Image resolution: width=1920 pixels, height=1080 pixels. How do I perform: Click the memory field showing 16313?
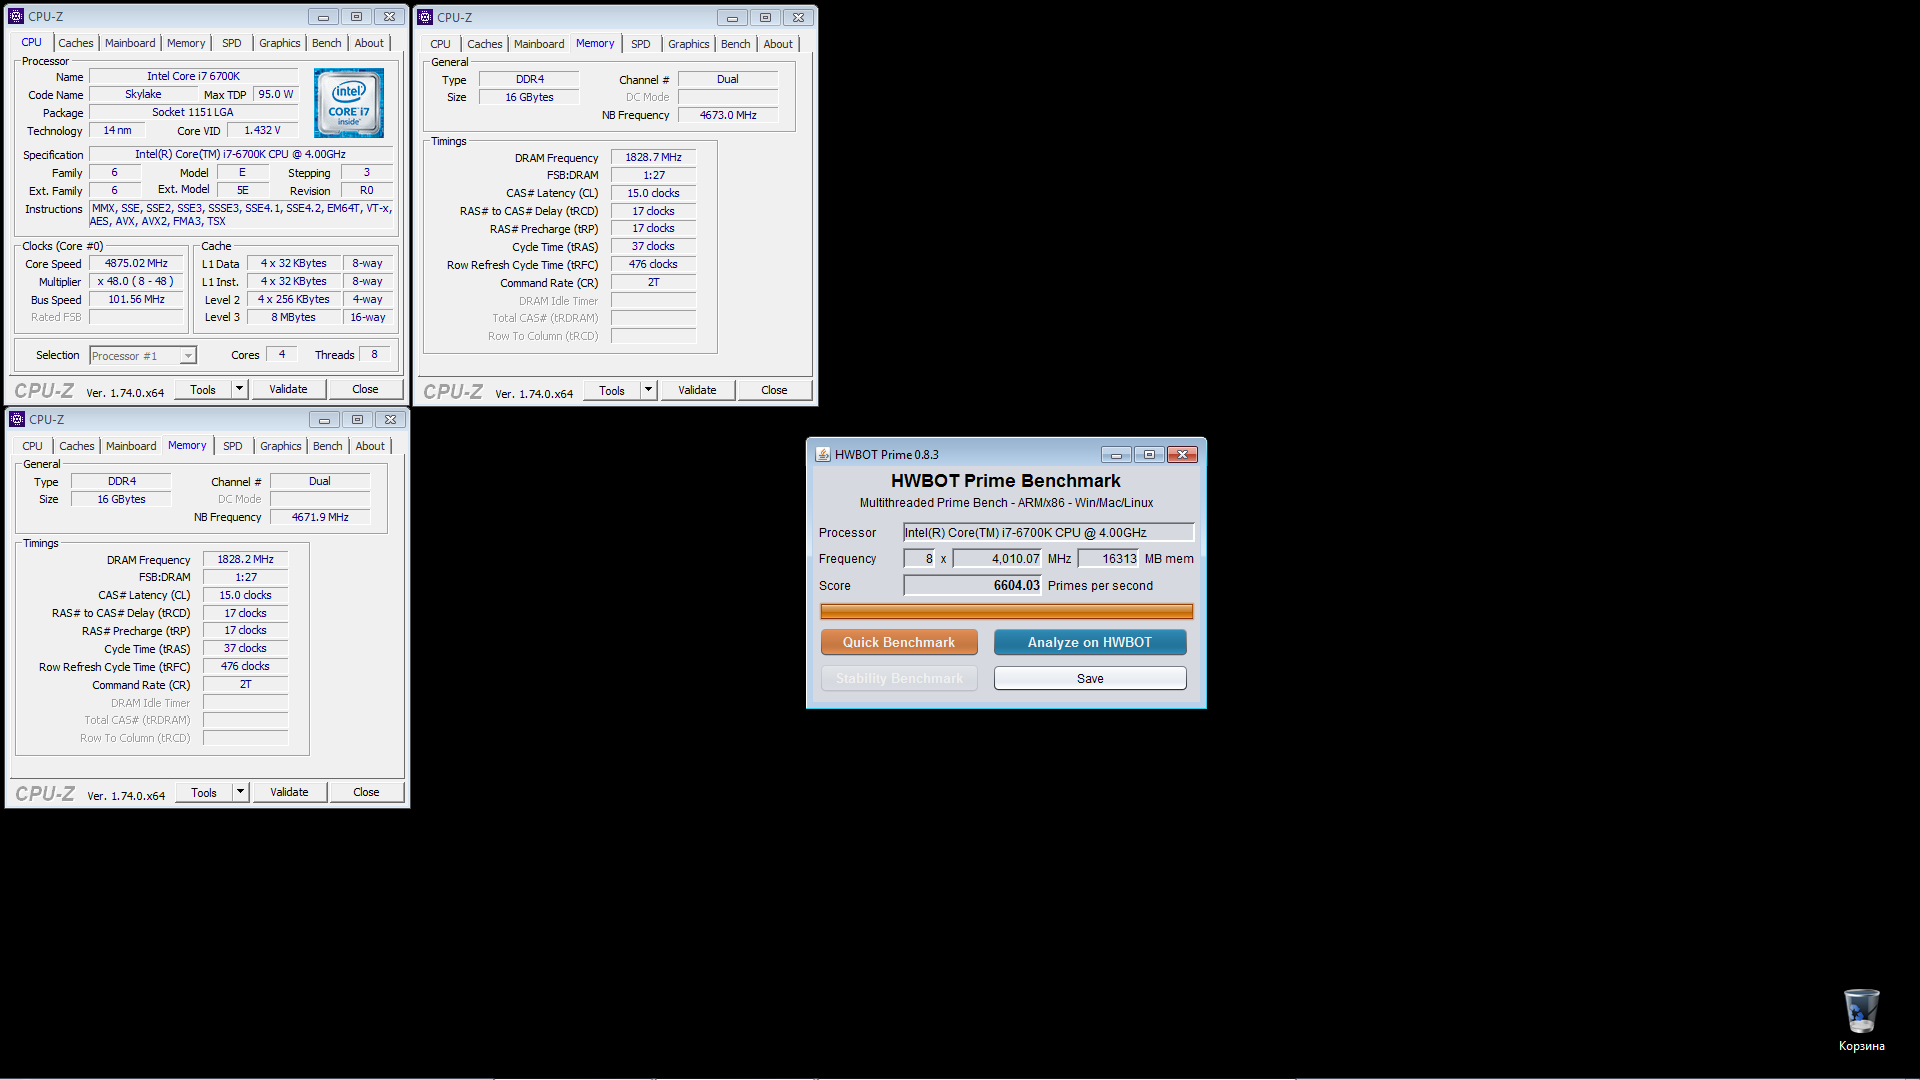pos(1108,559)
